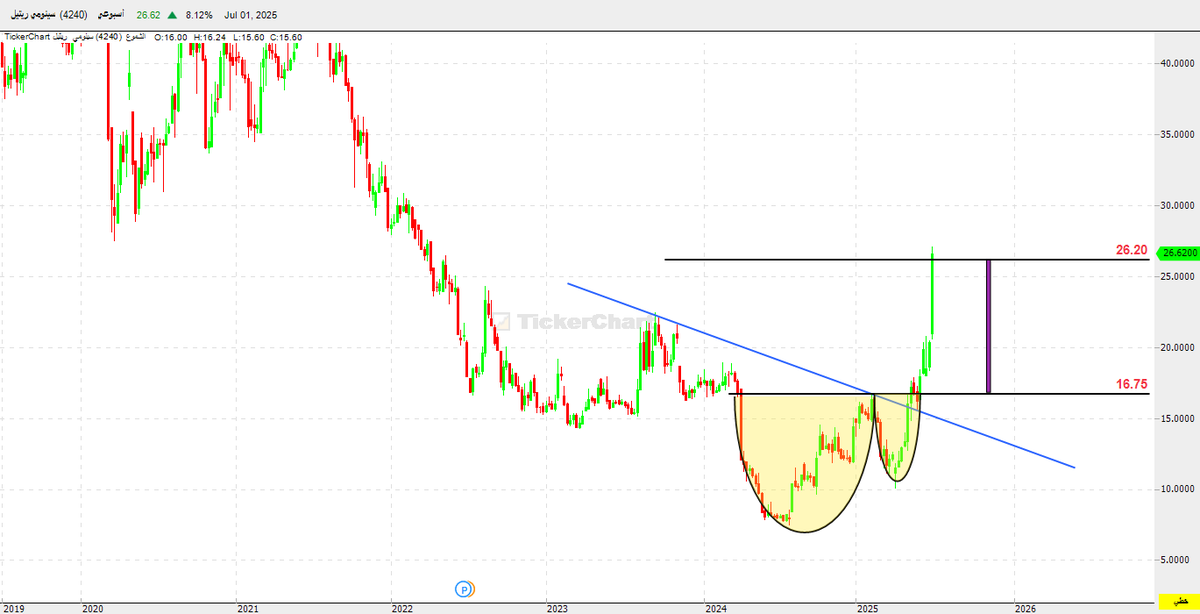The width and height of the screenshot is (1200, 614).
Task: Click the 2021 label on time axis
Action: click(x=247, y=607)
